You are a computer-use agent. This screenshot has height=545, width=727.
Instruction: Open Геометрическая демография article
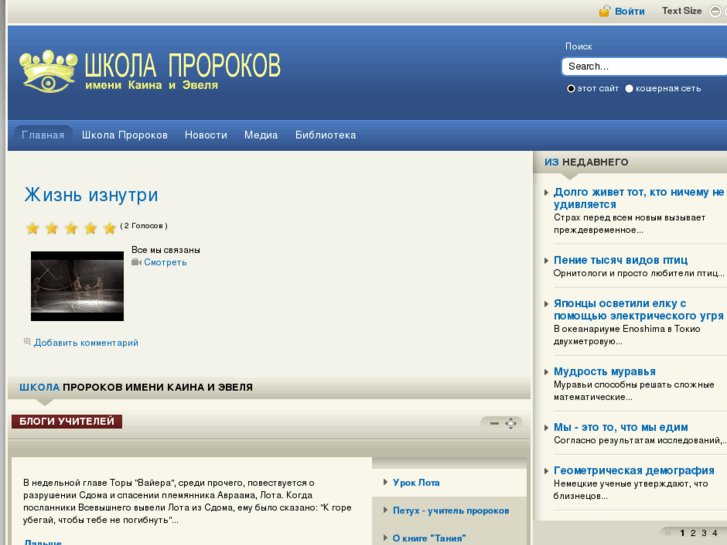pos(634,470)
